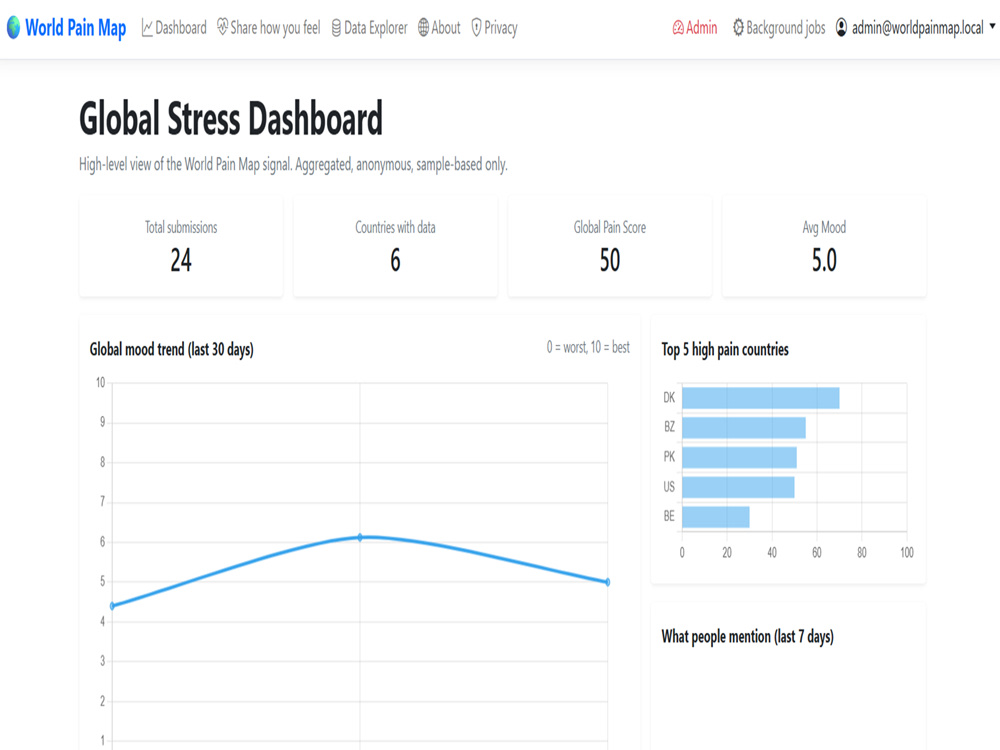Click the Global Stress Dashboard heading
Image resolution: width=1000 pixels, height=750 pixels.
pyautogui.click(x=231, y=119)
